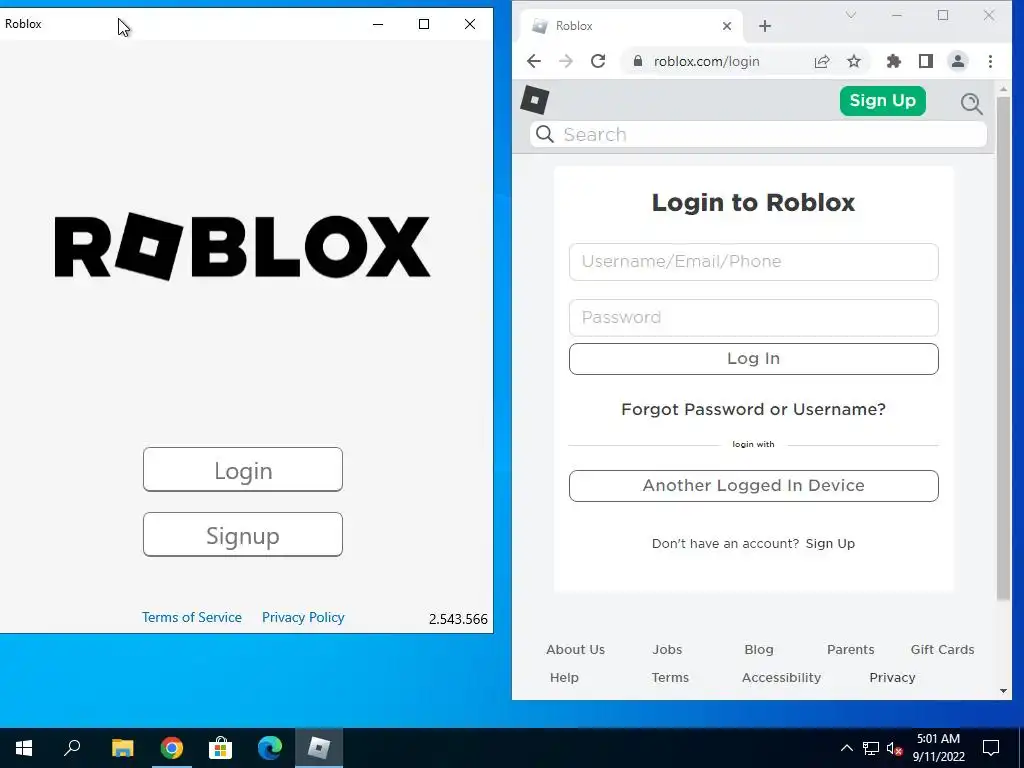Image resolution: width=1024 pixels, height=768 pixels.
Task: Open File Explorer from the taskbar
Action: [122, 748]
